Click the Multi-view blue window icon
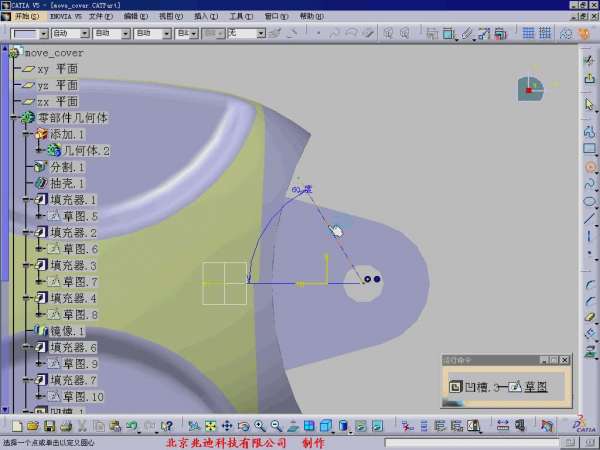The image size is (600, 450). click(x=309, y=426)
